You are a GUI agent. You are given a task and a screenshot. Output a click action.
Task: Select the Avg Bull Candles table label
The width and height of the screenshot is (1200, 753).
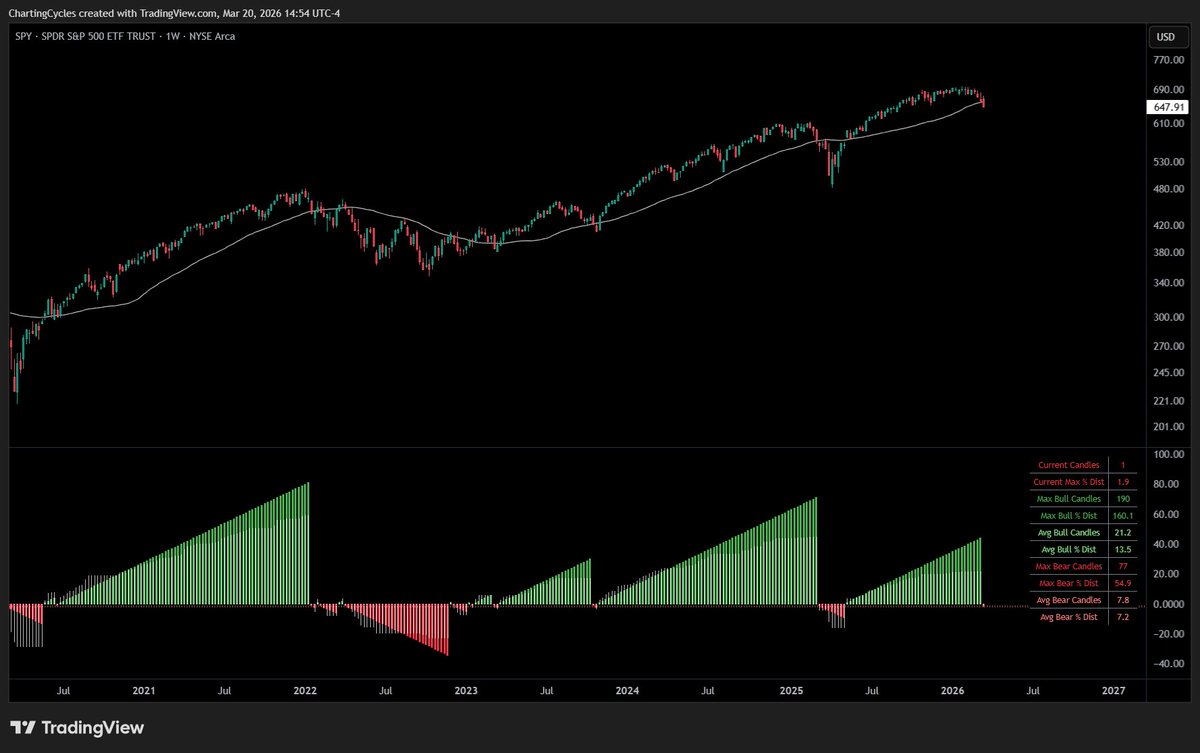pyautogui.click(x=1069, y=533)
